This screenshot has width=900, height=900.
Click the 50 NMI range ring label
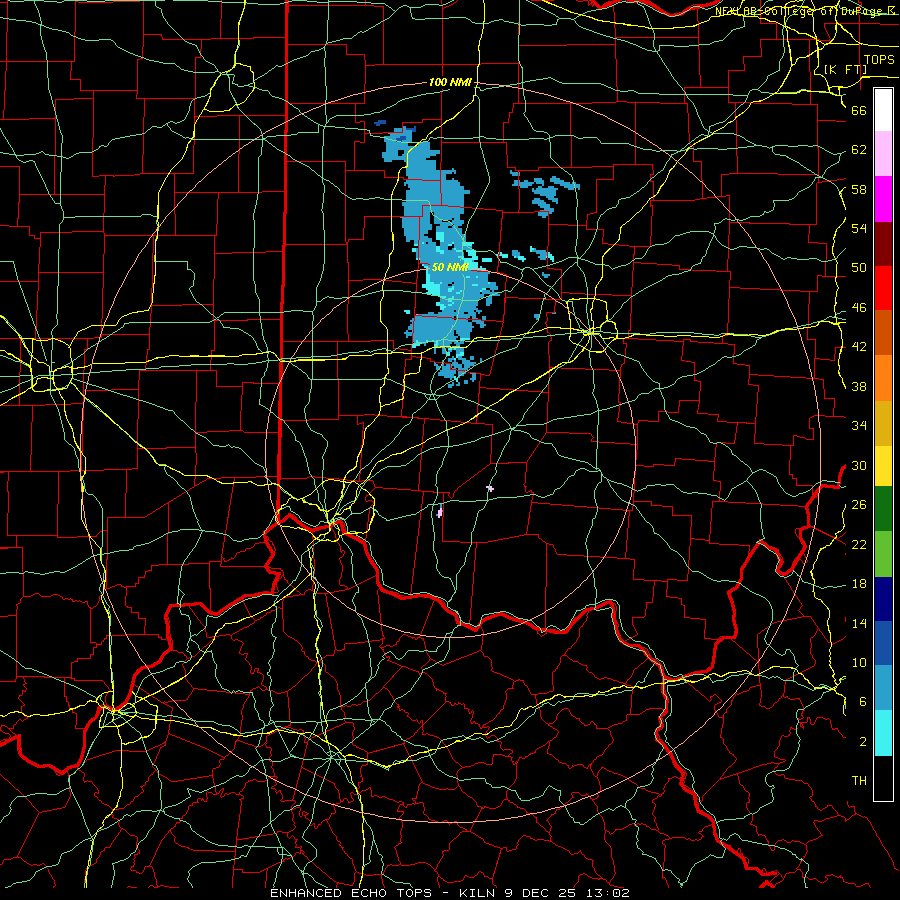click(451, 267)
